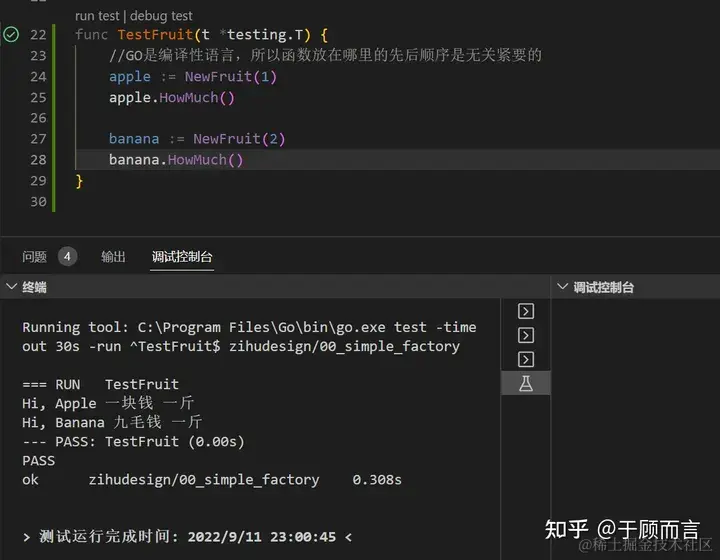
Task: Open the 问题 problems tab
Action: (34, 257)
